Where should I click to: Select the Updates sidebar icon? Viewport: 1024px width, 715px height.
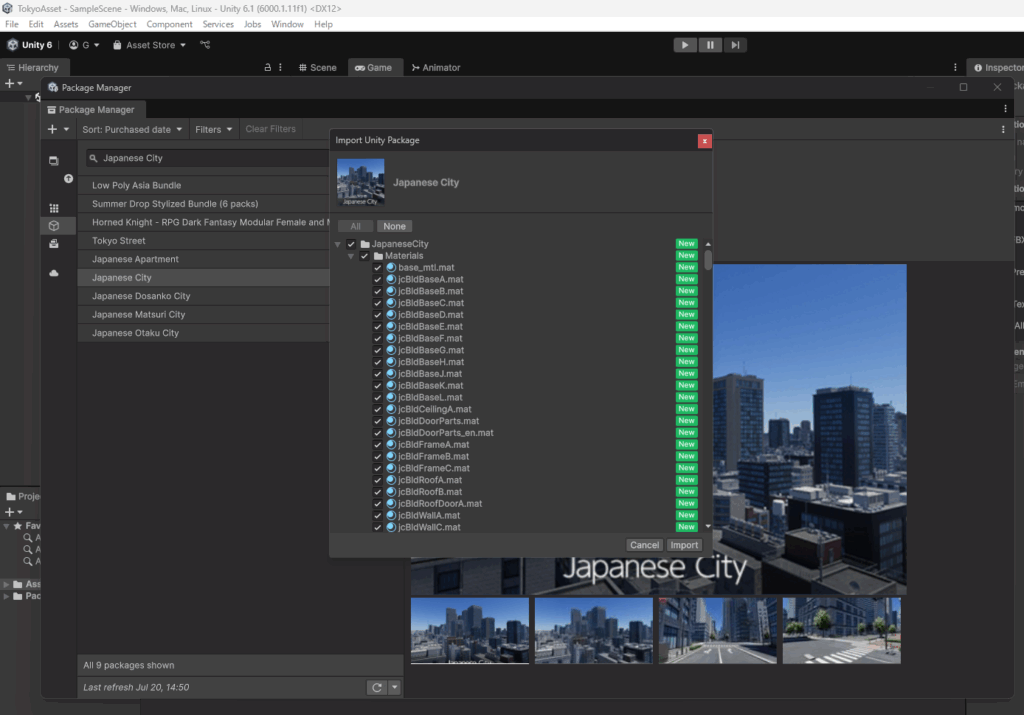click(68, 179)
